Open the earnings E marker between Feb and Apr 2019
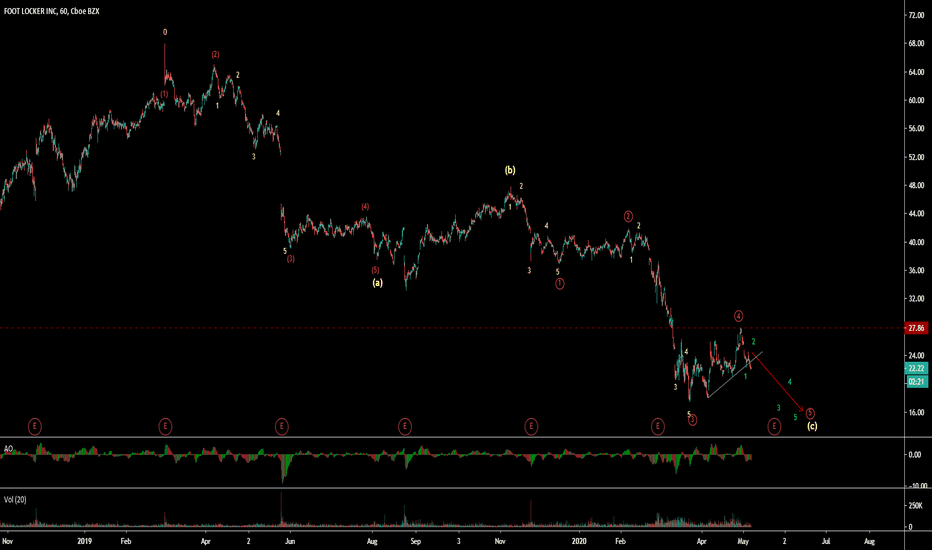This screenshot has height=550, width=932. click(165, 426)
